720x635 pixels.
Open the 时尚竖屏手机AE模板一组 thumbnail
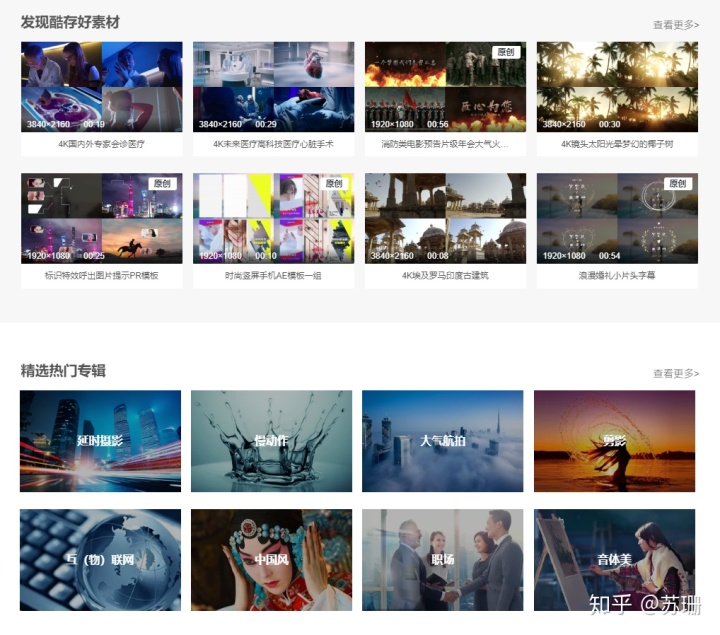tap(273, 218)
